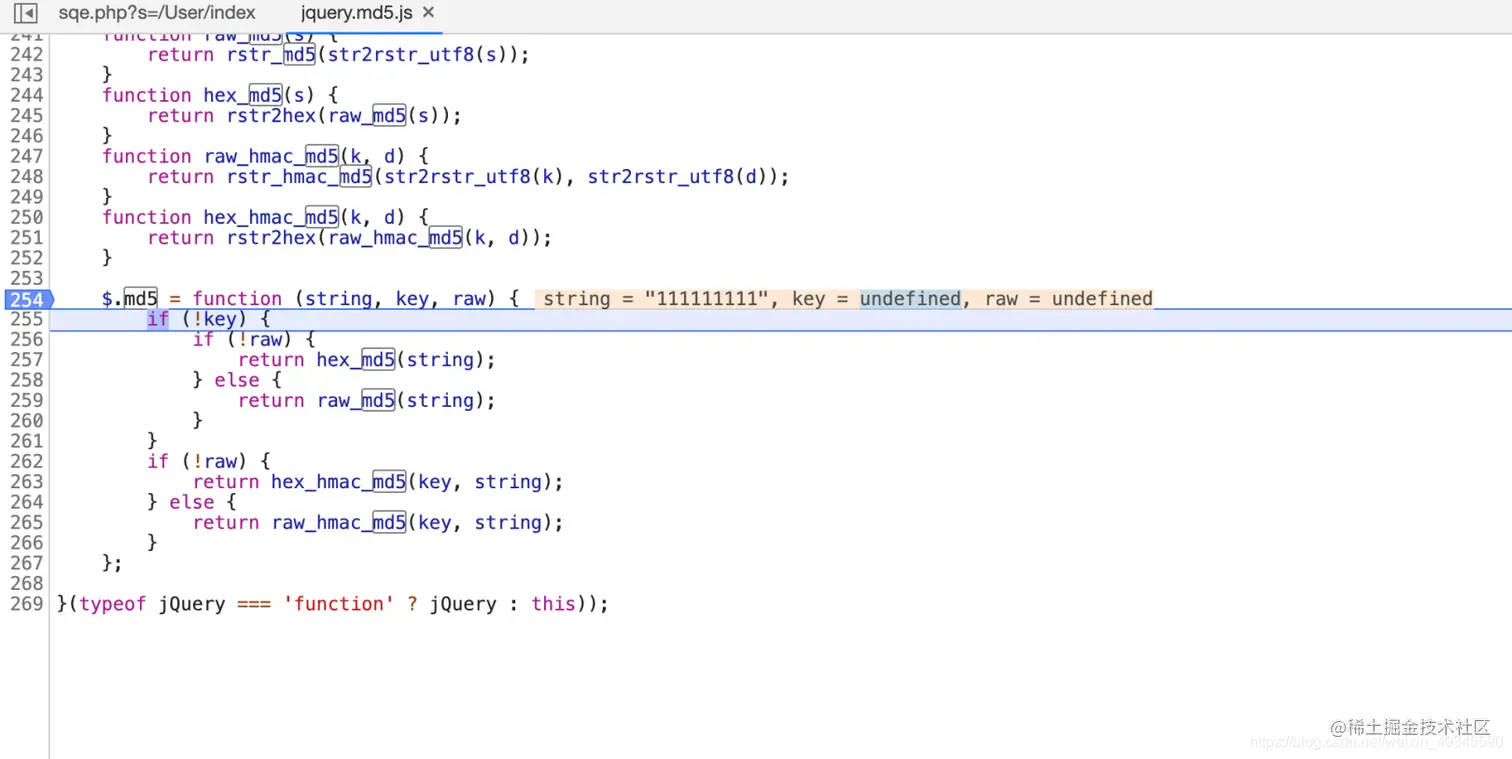The height and width of the screenshot is (759, 1512).
Task: Click '$.md5' on line 254
Action: tap(130, 299)
